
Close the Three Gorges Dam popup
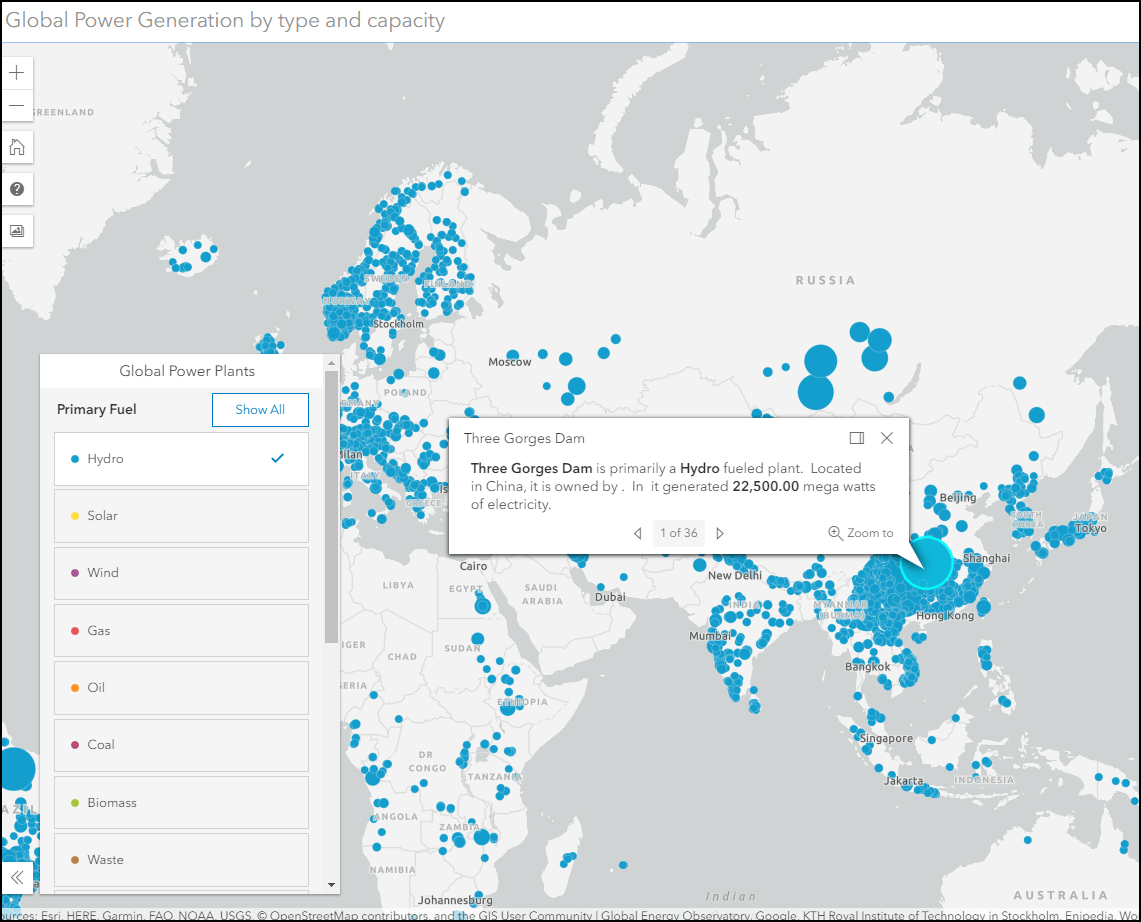point(886,438)
